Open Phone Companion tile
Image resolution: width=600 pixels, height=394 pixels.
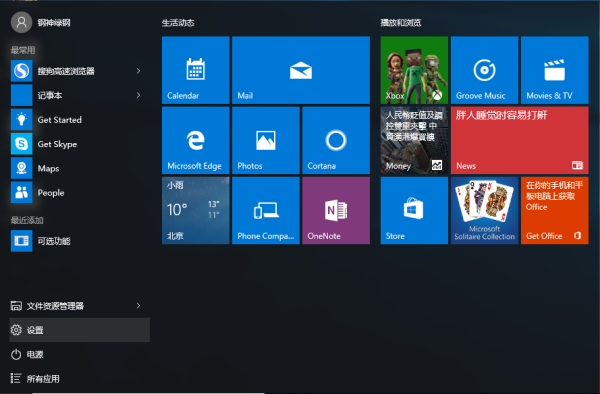coord(266,210)
